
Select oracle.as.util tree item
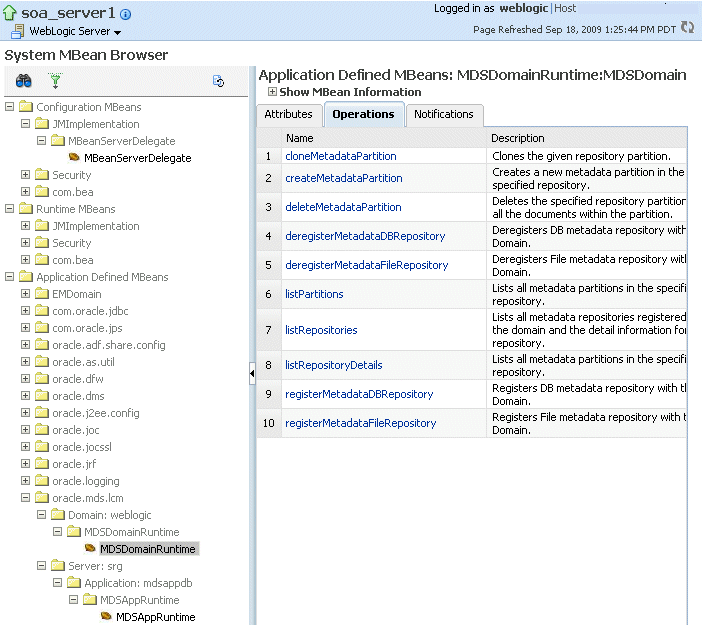click(x=83, y=362)
